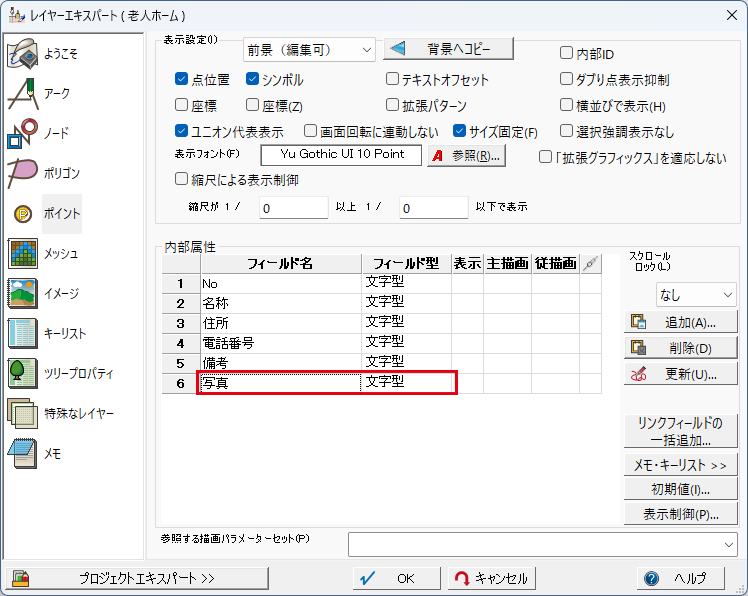Open ツリープロパティ tree icon
The width and height of the screenshot is (748, 596).
pos(23,373)
